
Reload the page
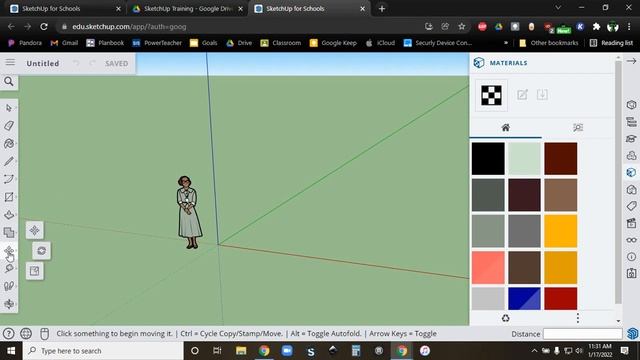click(44, 27)
